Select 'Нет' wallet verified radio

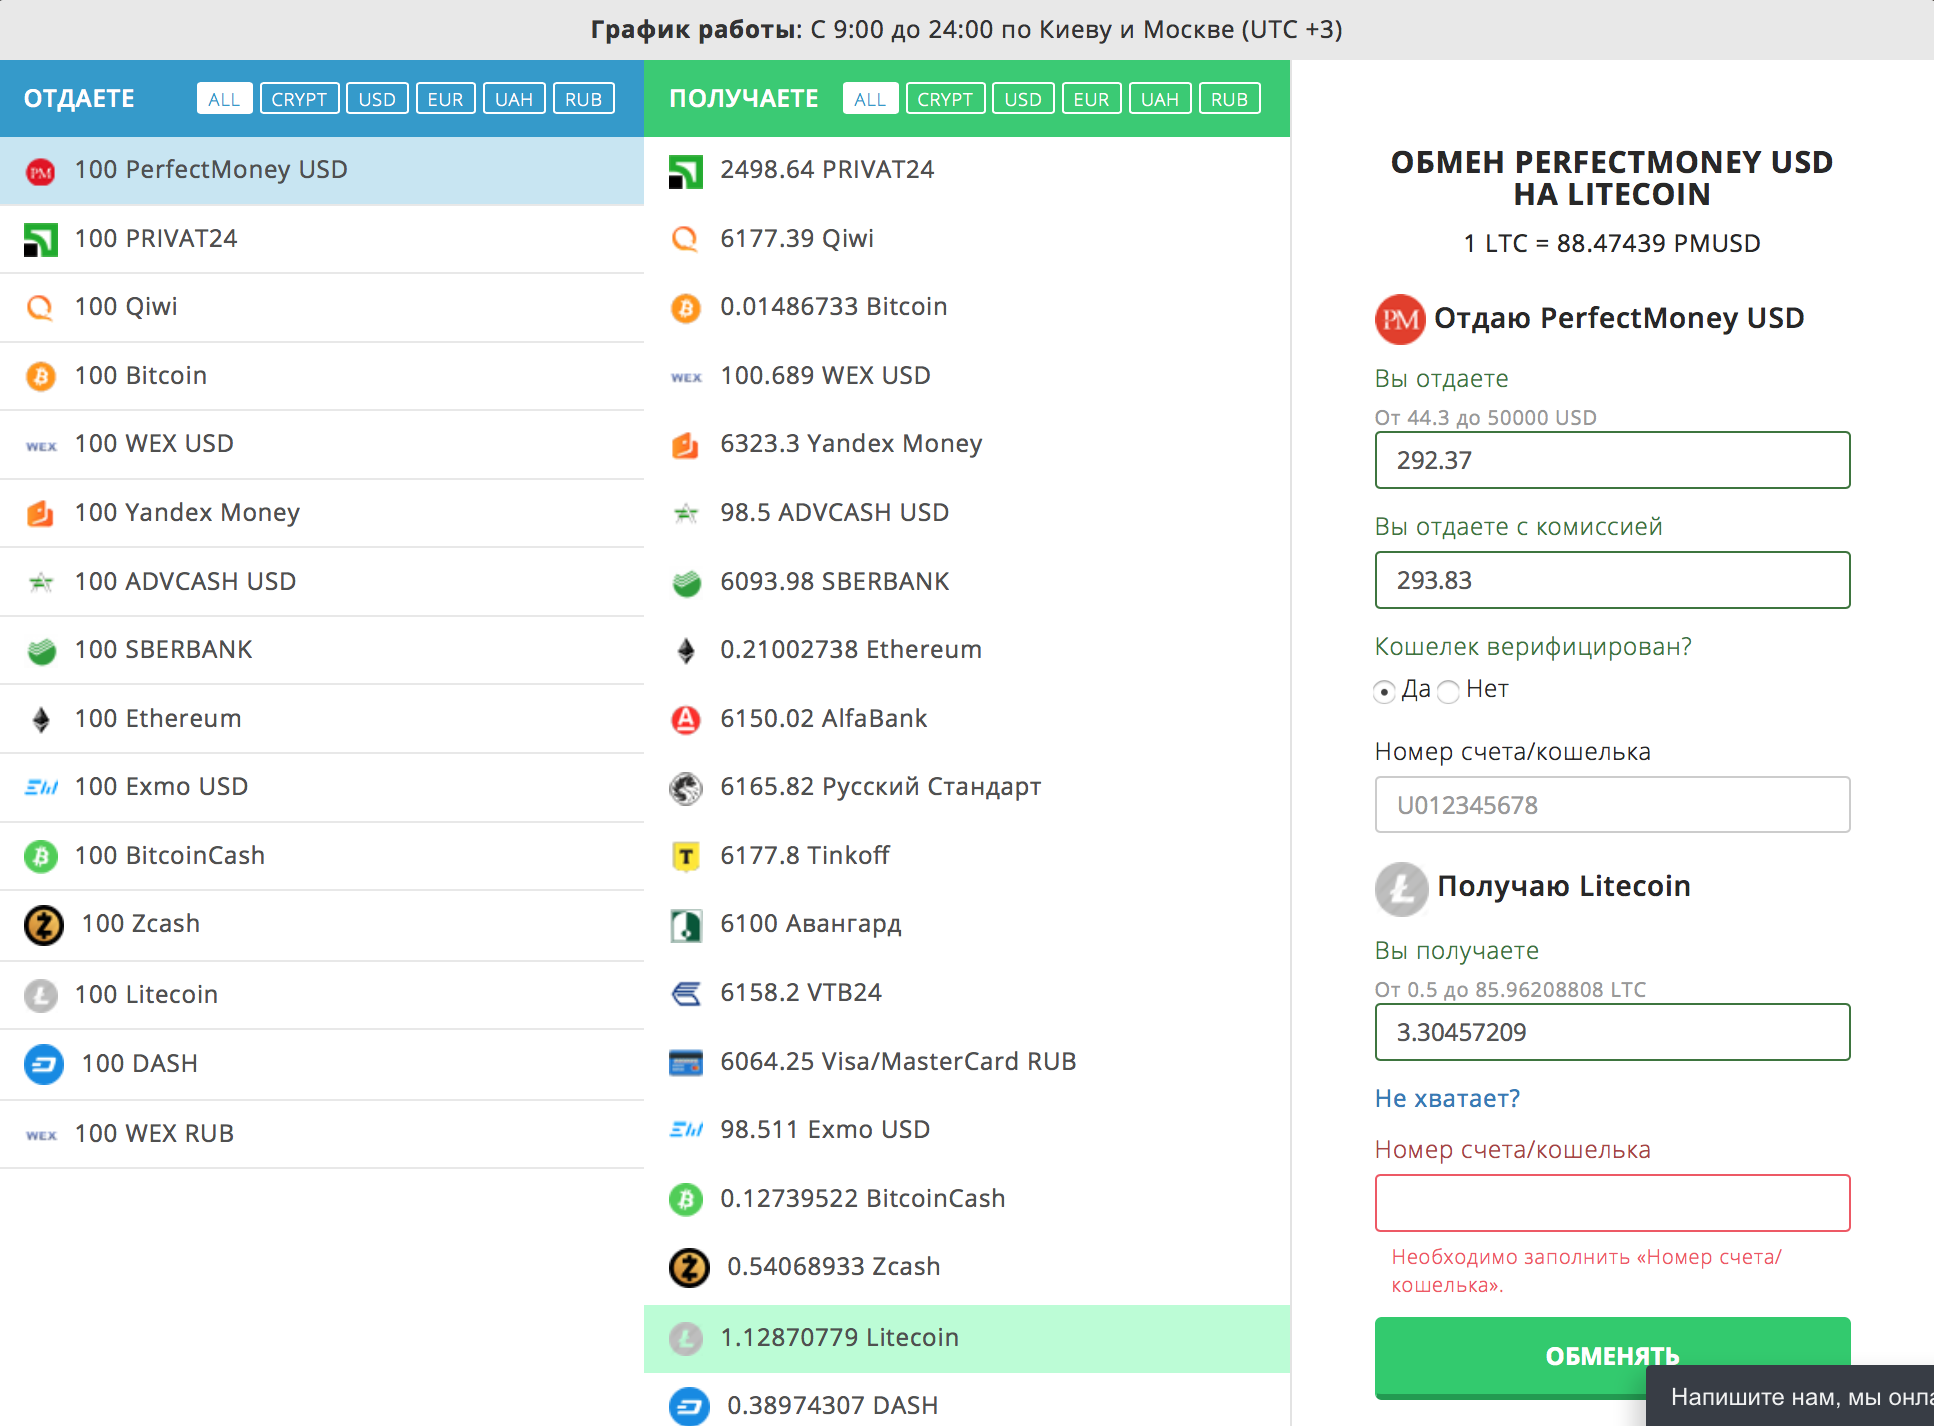[x=1448, y=691]
